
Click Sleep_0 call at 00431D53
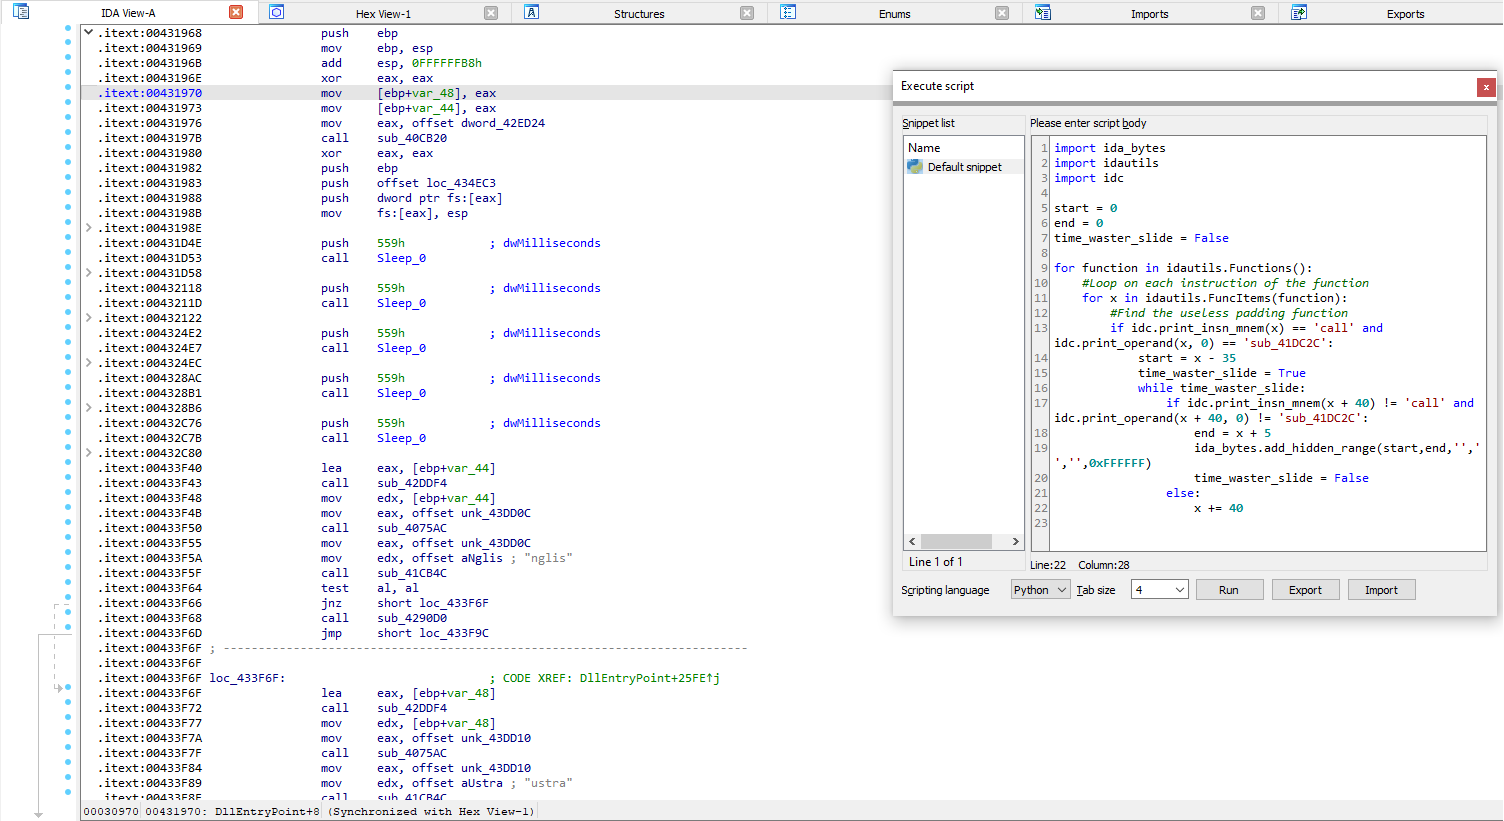tap(401, 258)
